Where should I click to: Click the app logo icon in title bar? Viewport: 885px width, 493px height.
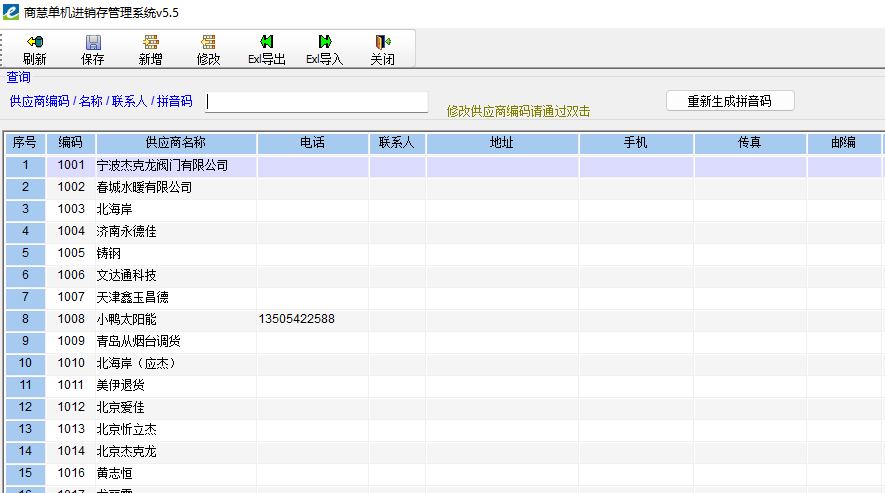(11, 12)
